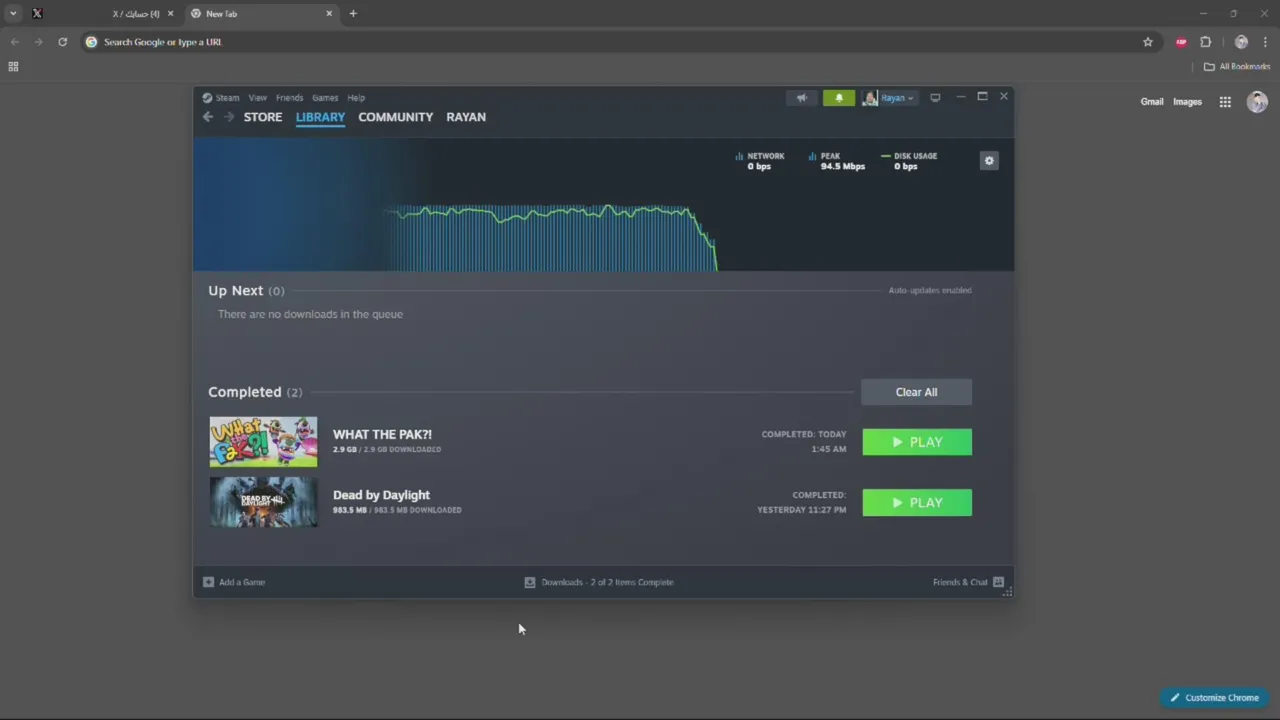Click the Auto-updates enabled text
Image resolution: width=1280 pixels, height=720 pixels.
(930, 290)
